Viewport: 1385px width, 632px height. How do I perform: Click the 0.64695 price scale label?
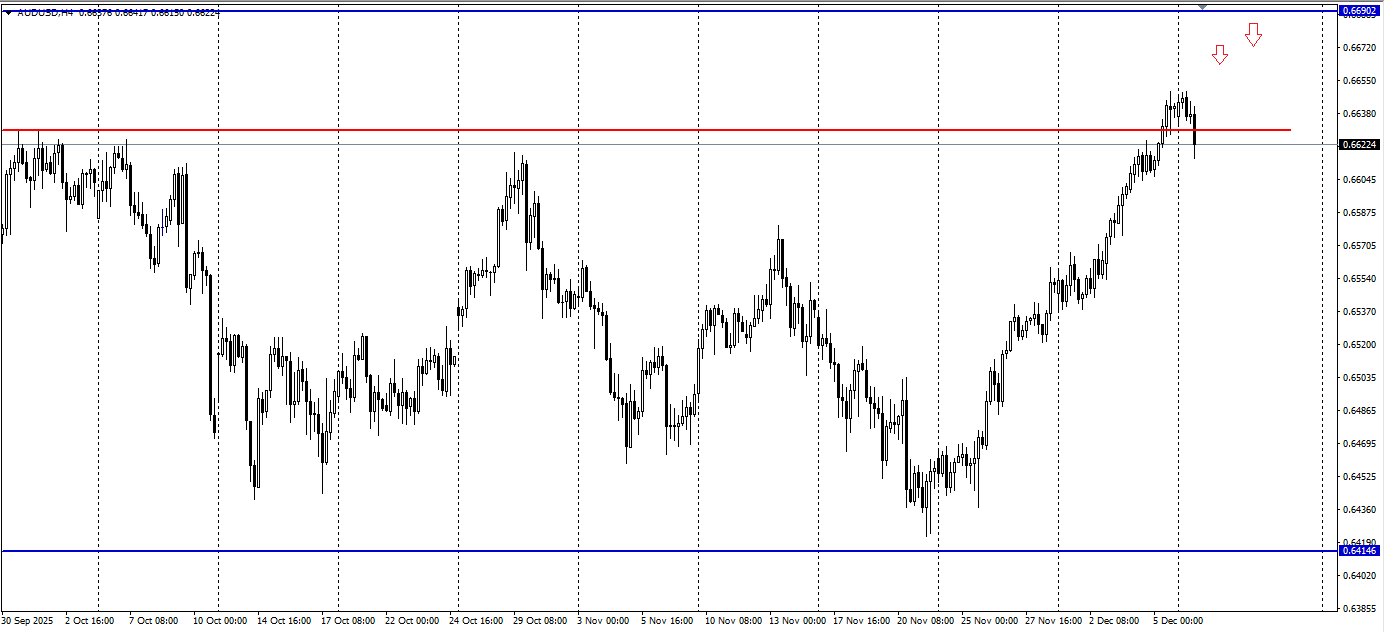tap(1361, 443)
